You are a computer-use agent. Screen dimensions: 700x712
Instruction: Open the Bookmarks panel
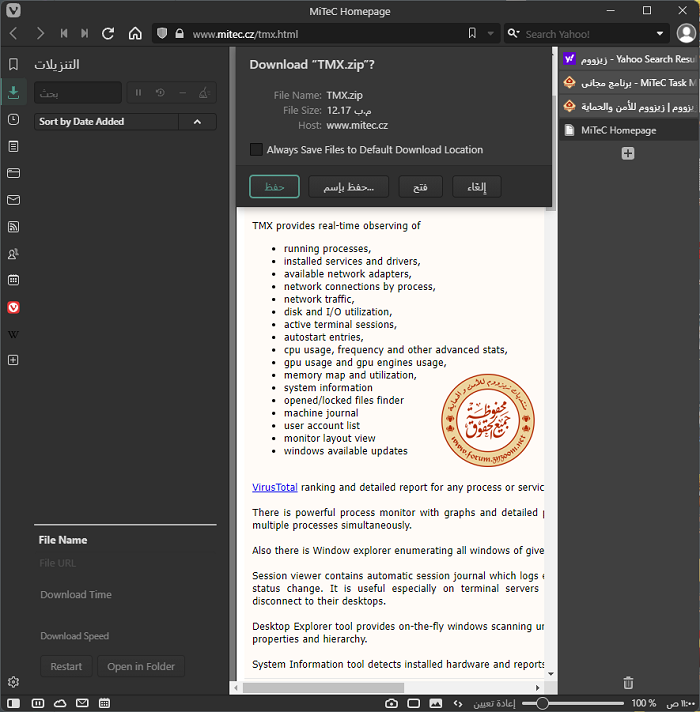(x=14, y=64)
